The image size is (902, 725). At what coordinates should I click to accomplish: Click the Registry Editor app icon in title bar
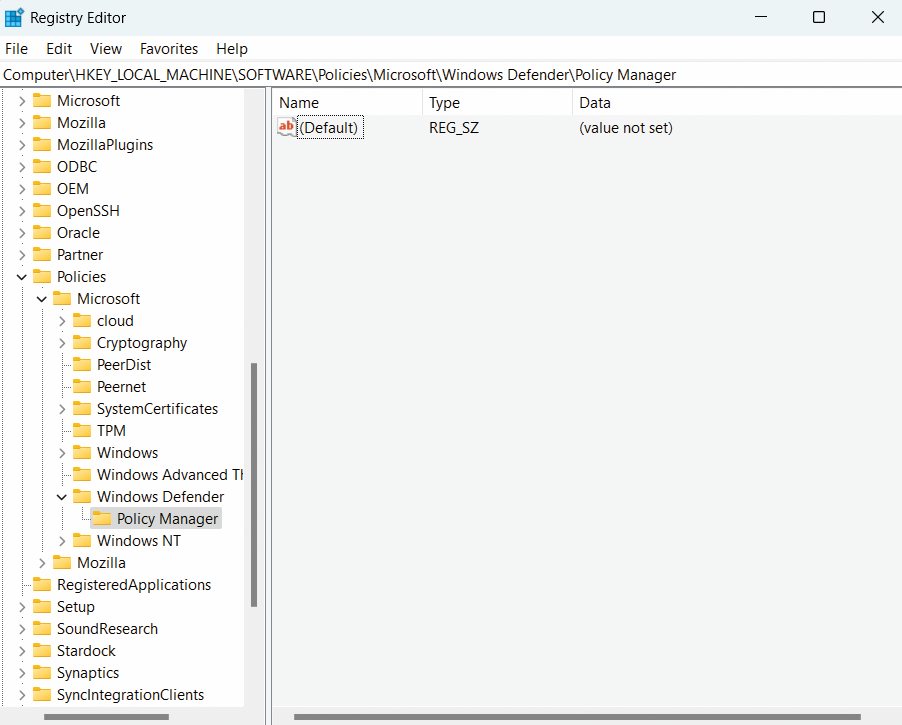point(14,17)
